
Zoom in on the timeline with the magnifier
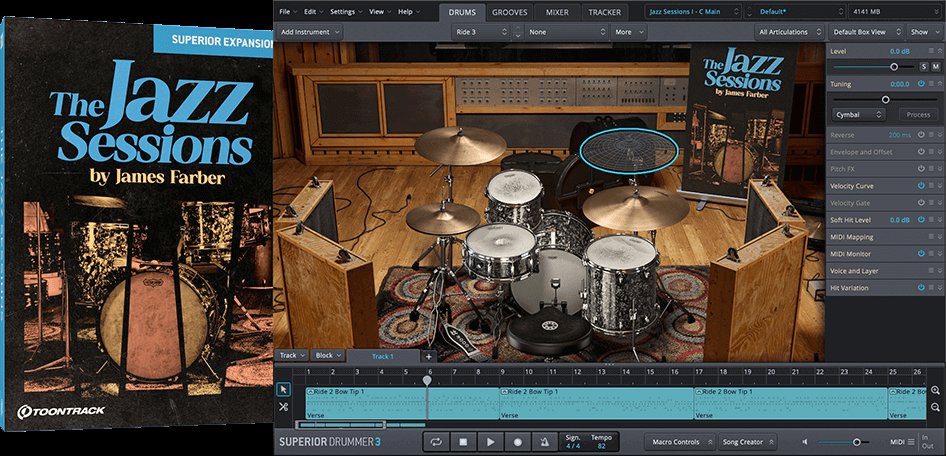click(x=935, y=391)
